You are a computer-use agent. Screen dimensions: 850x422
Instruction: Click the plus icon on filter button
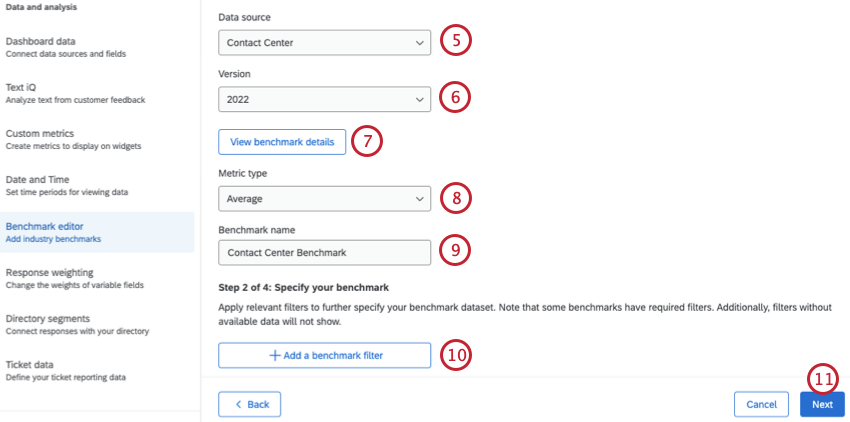[273, 355]
